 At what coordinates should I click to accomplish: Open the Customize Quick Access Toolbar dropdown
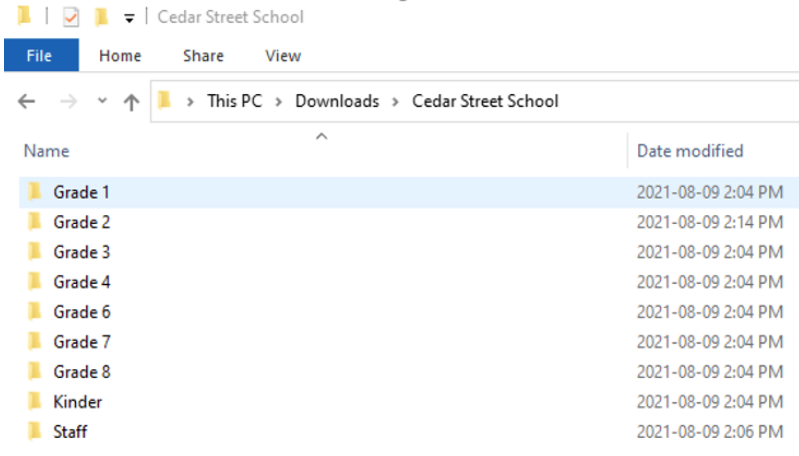tap(128, 18)
